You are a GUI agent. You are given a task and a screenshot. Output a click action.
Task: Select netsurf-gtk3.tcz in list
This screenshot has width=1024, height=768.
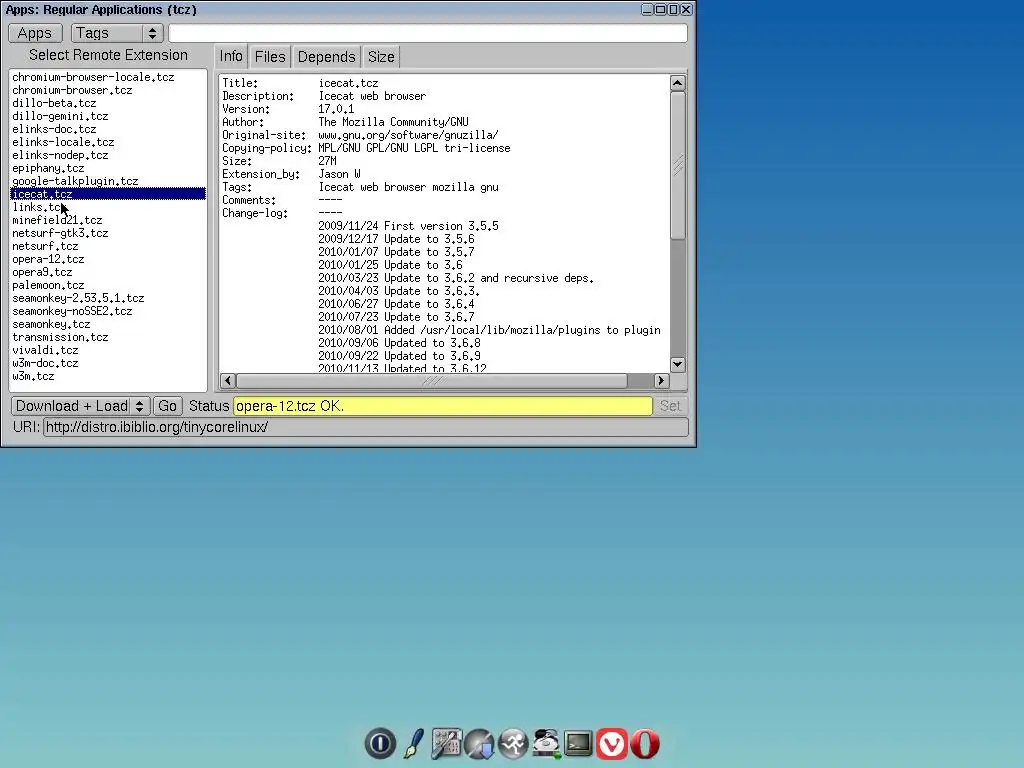pyautogui.click(x=108, y=233)
